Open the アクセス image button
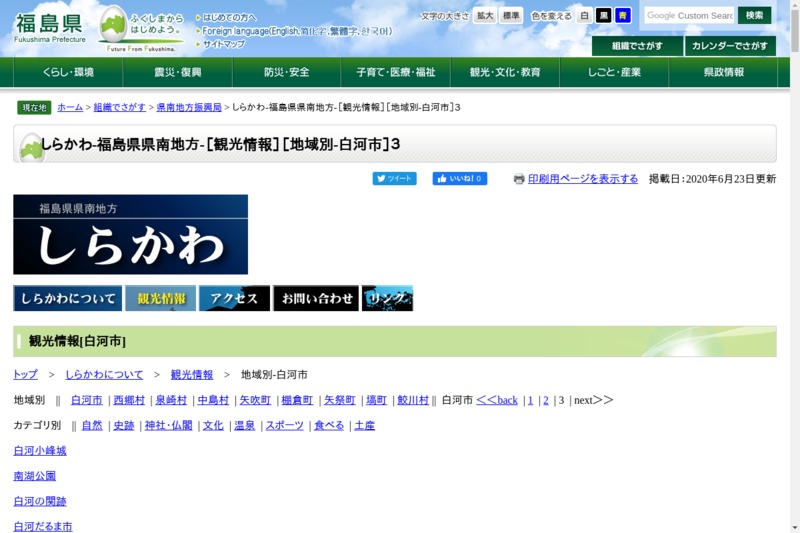This screenshot has width=800, height=533. (234, 298)
